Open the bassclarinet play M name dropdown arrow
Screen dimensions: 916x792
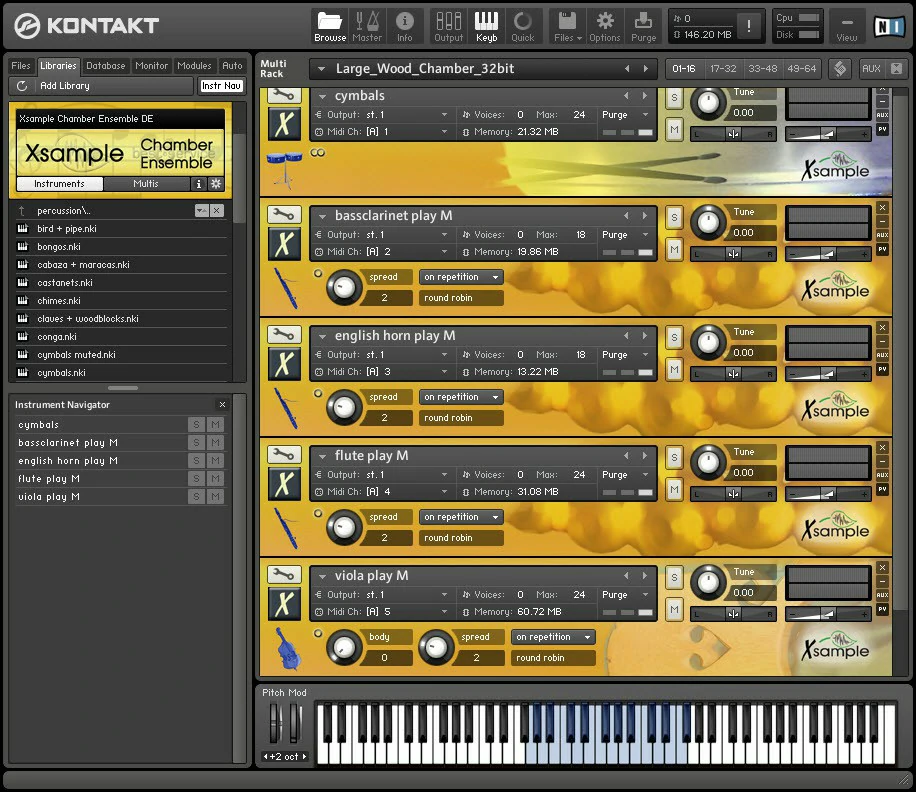[322, 217]
